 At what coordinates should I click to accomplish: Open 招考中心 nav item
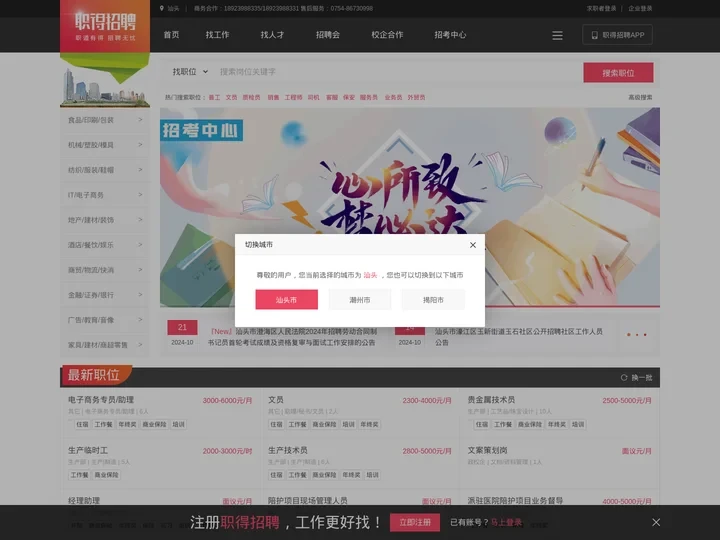(450, 35)
